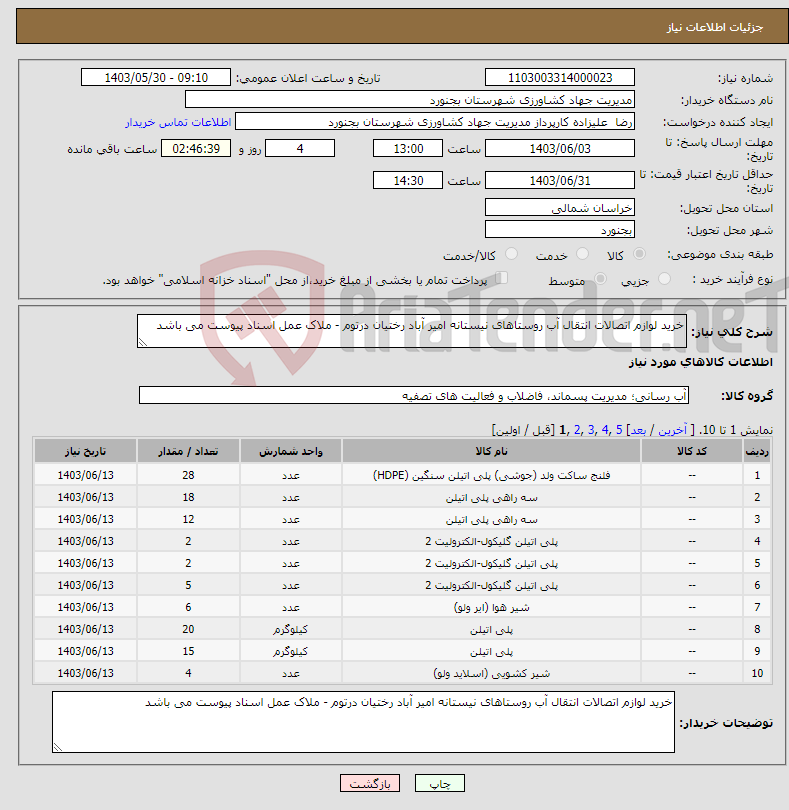Click the province field خراسان شمالی
This screenshot has height=810, width=789.
click(560, 208)
